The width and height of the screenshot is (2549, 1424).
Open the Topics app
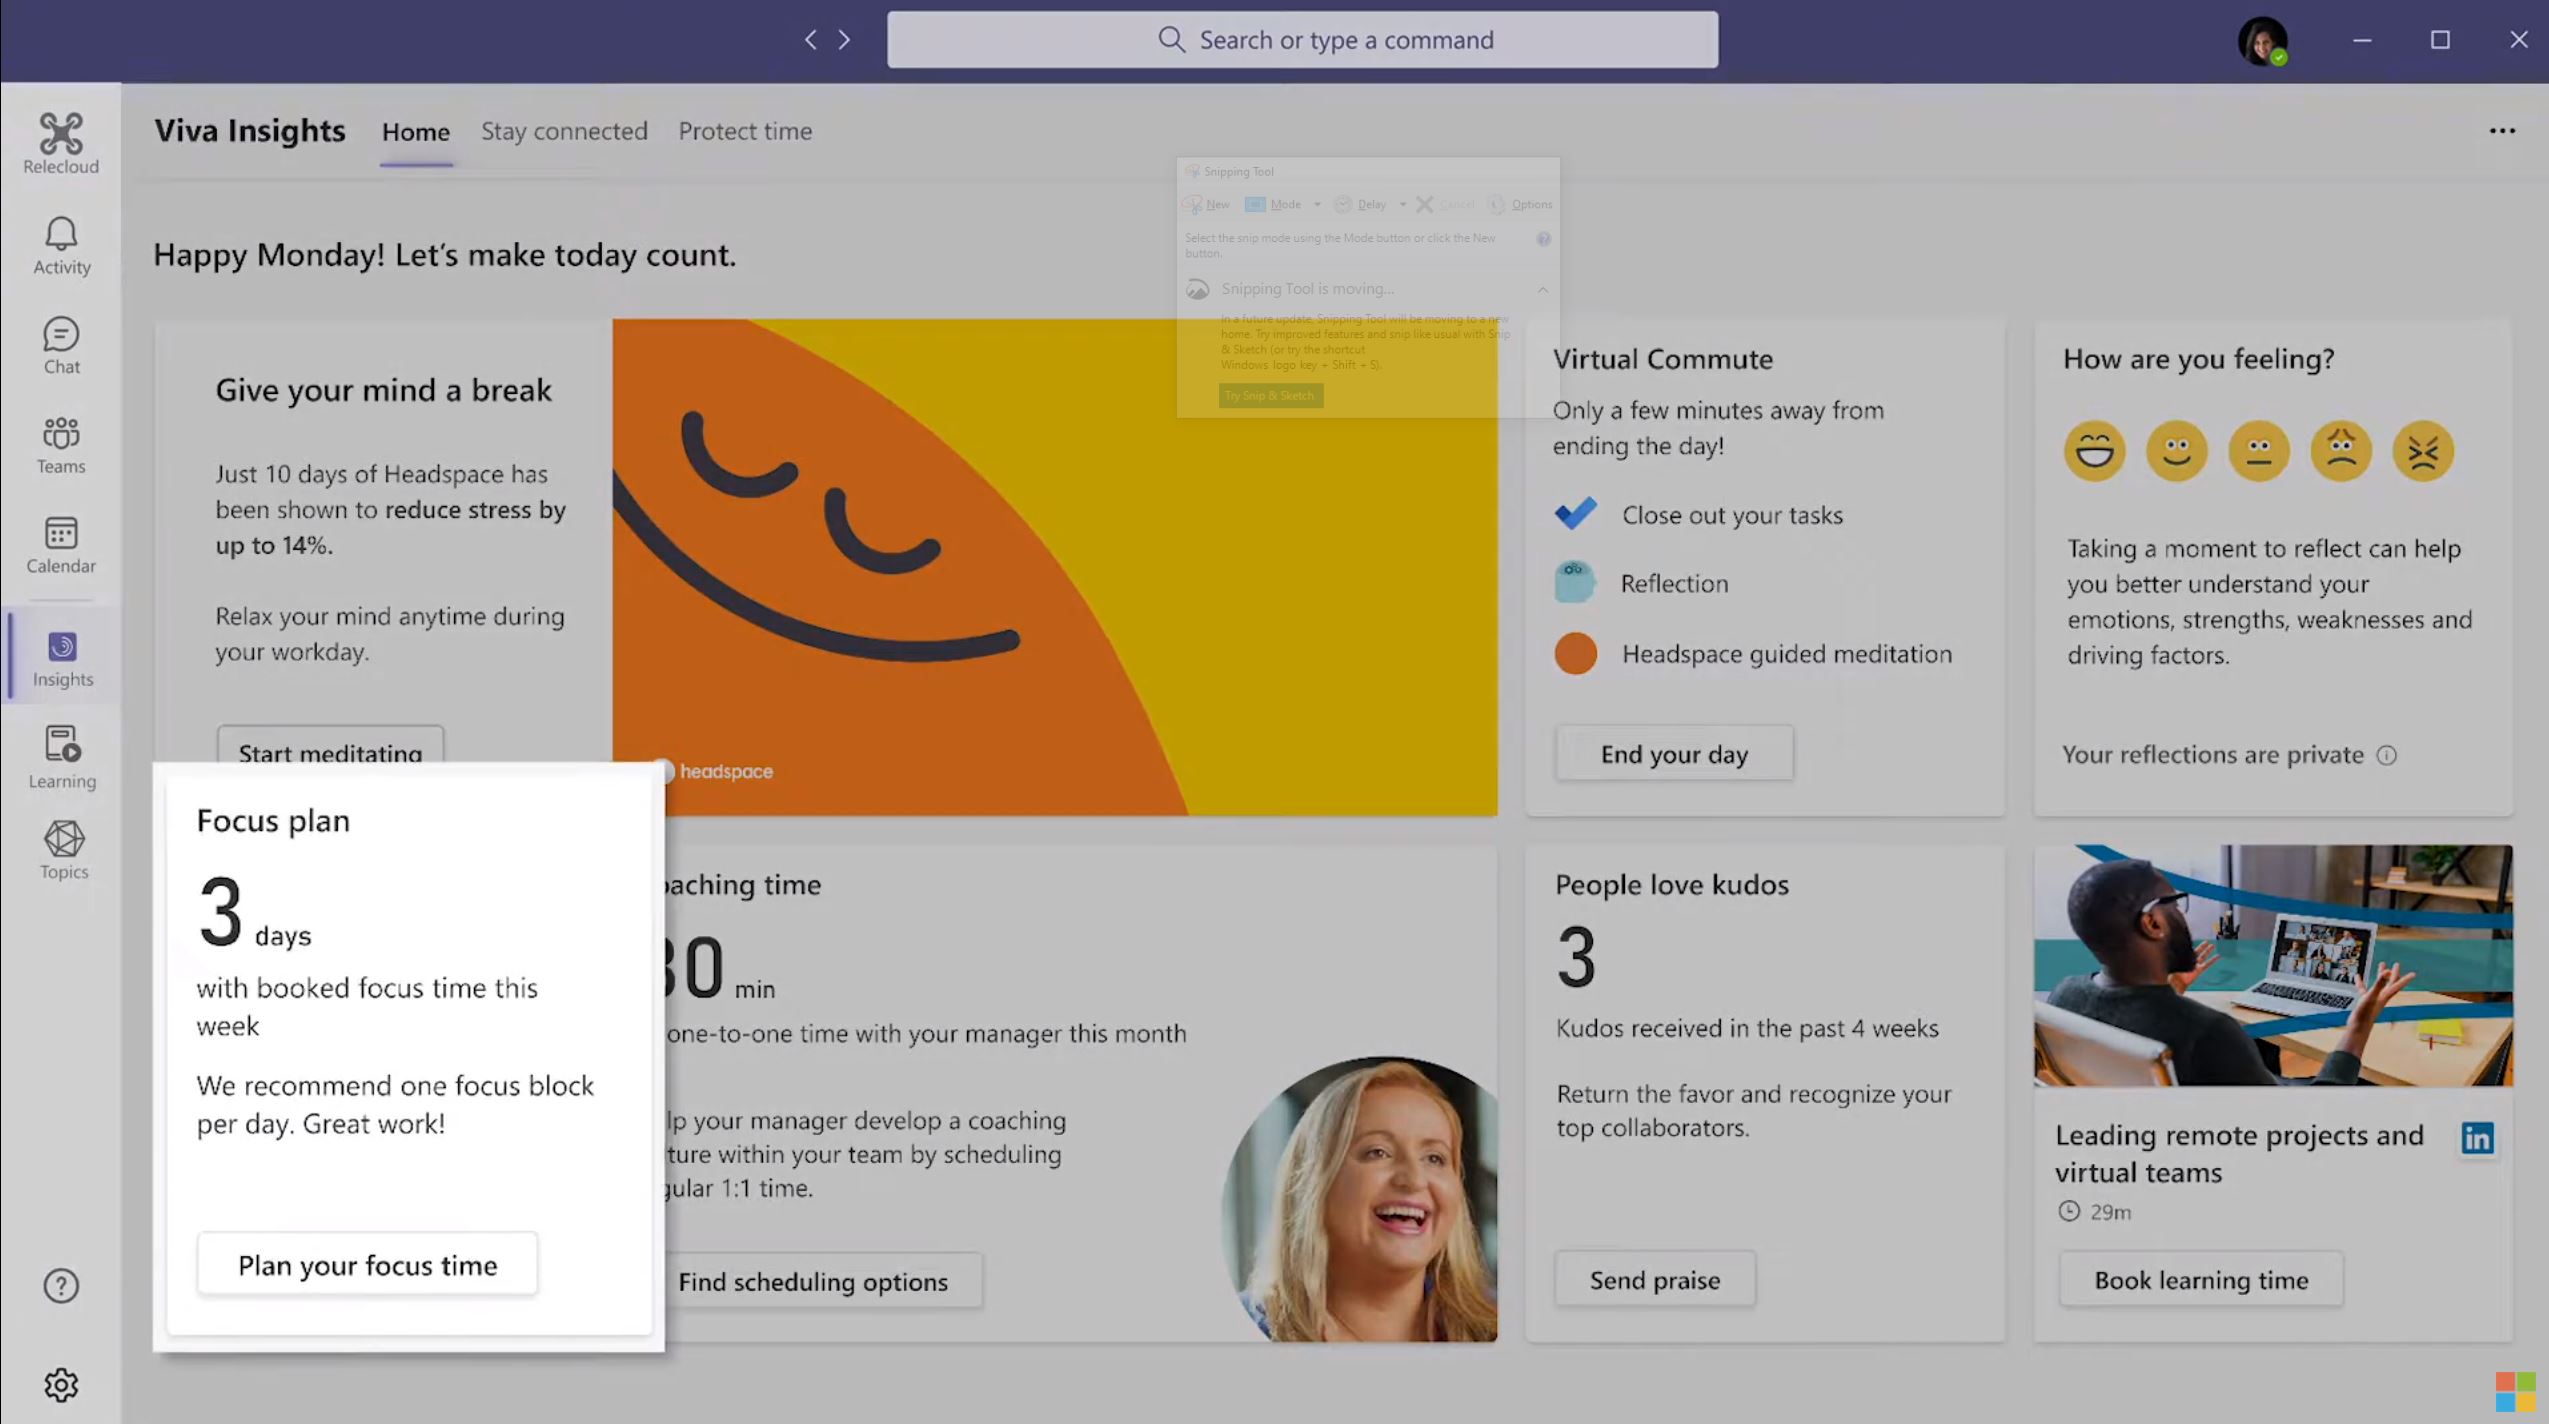pos(64,850)
